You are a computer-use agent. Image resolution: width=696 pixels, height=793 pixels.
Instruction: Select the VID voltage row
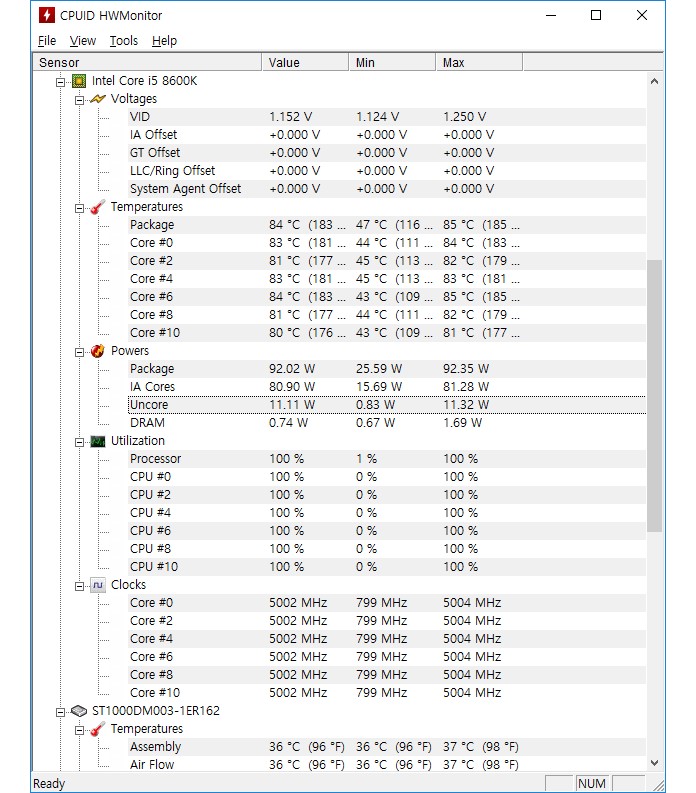[x=387, y=117]
